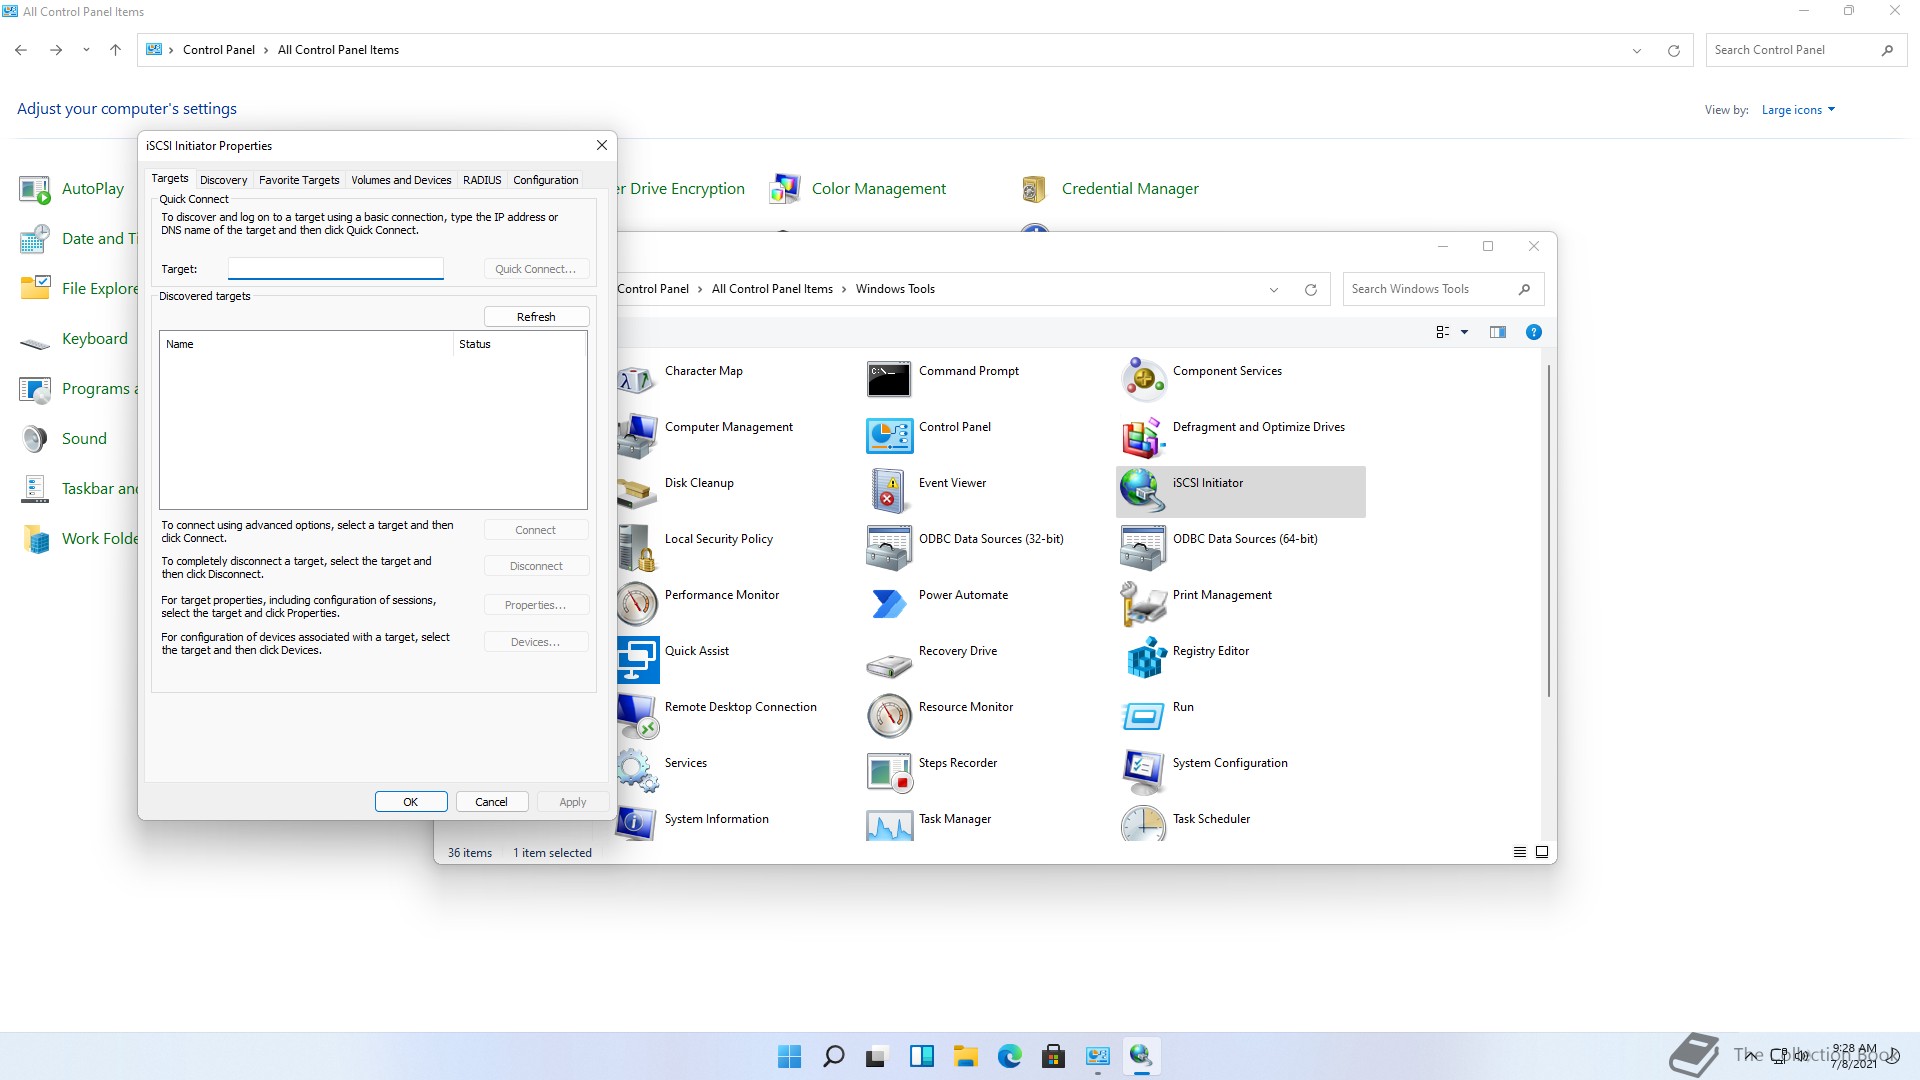Open Character Map in Windows Tools
Screen dimensions: 1920x1080
tap(637, 380)
